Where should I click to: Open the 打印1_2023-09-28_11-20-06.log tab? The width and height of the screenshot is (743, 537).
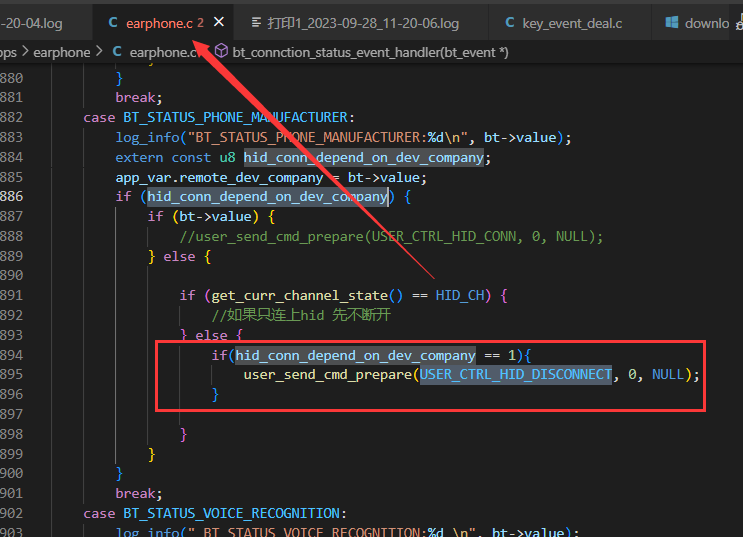pyautogui.click(x=363, y=23)
